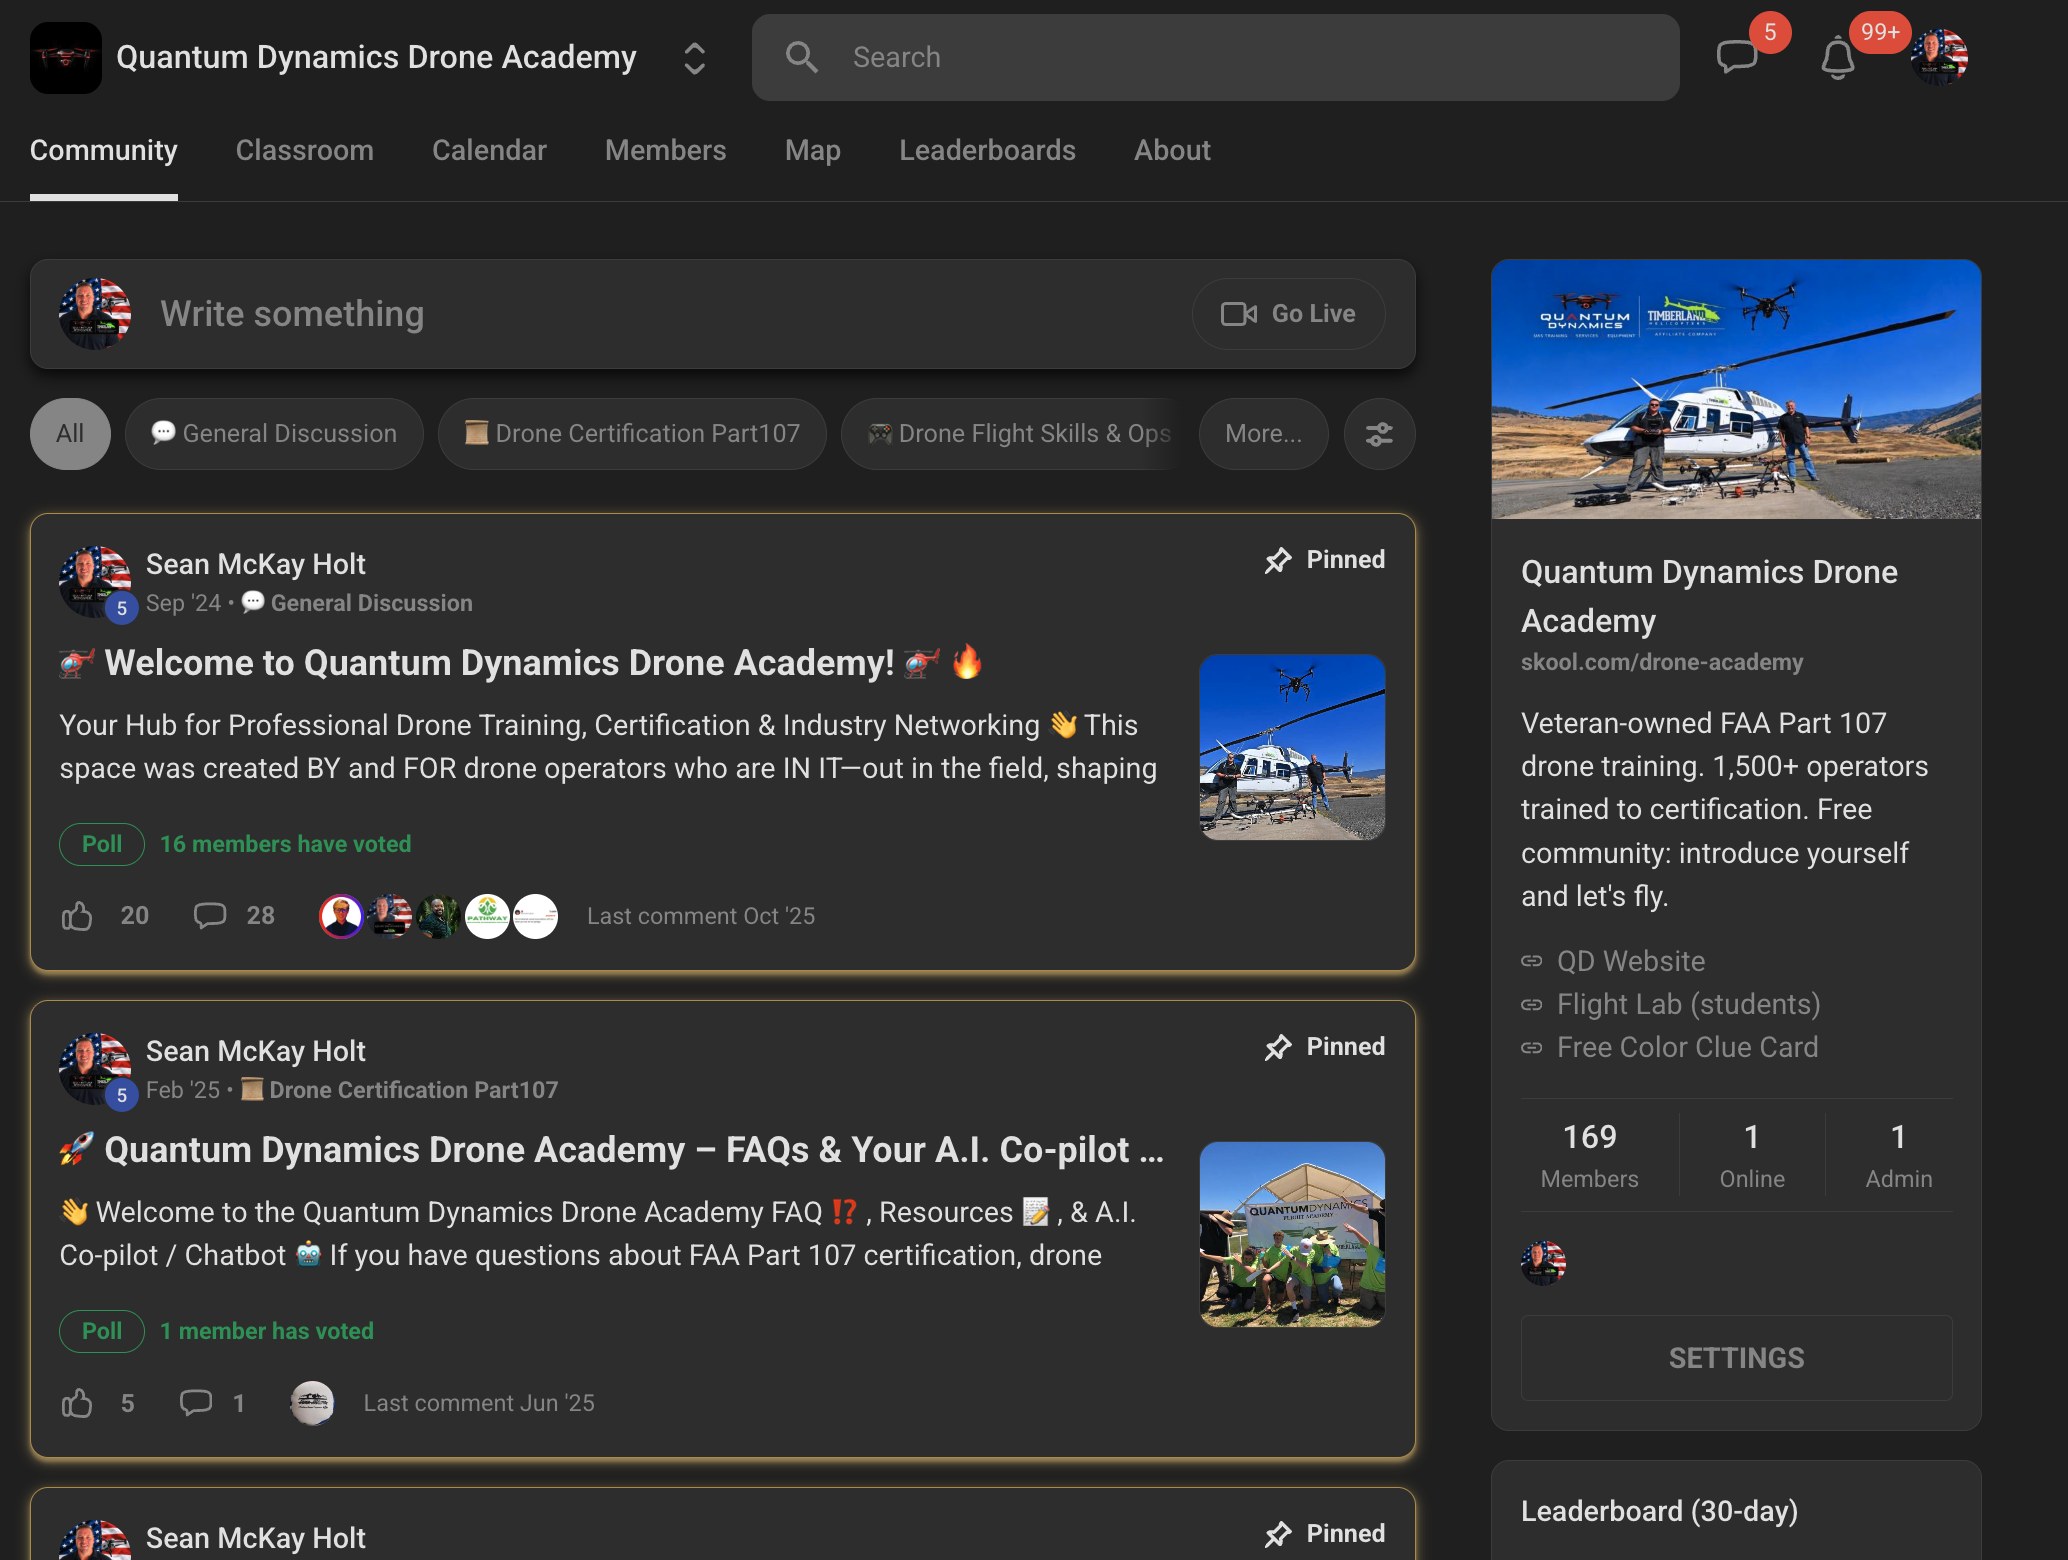Click Last comment Jun '25 text
The height and width of the screenshot is (1560, 2068).
(x=479, y=1403)
